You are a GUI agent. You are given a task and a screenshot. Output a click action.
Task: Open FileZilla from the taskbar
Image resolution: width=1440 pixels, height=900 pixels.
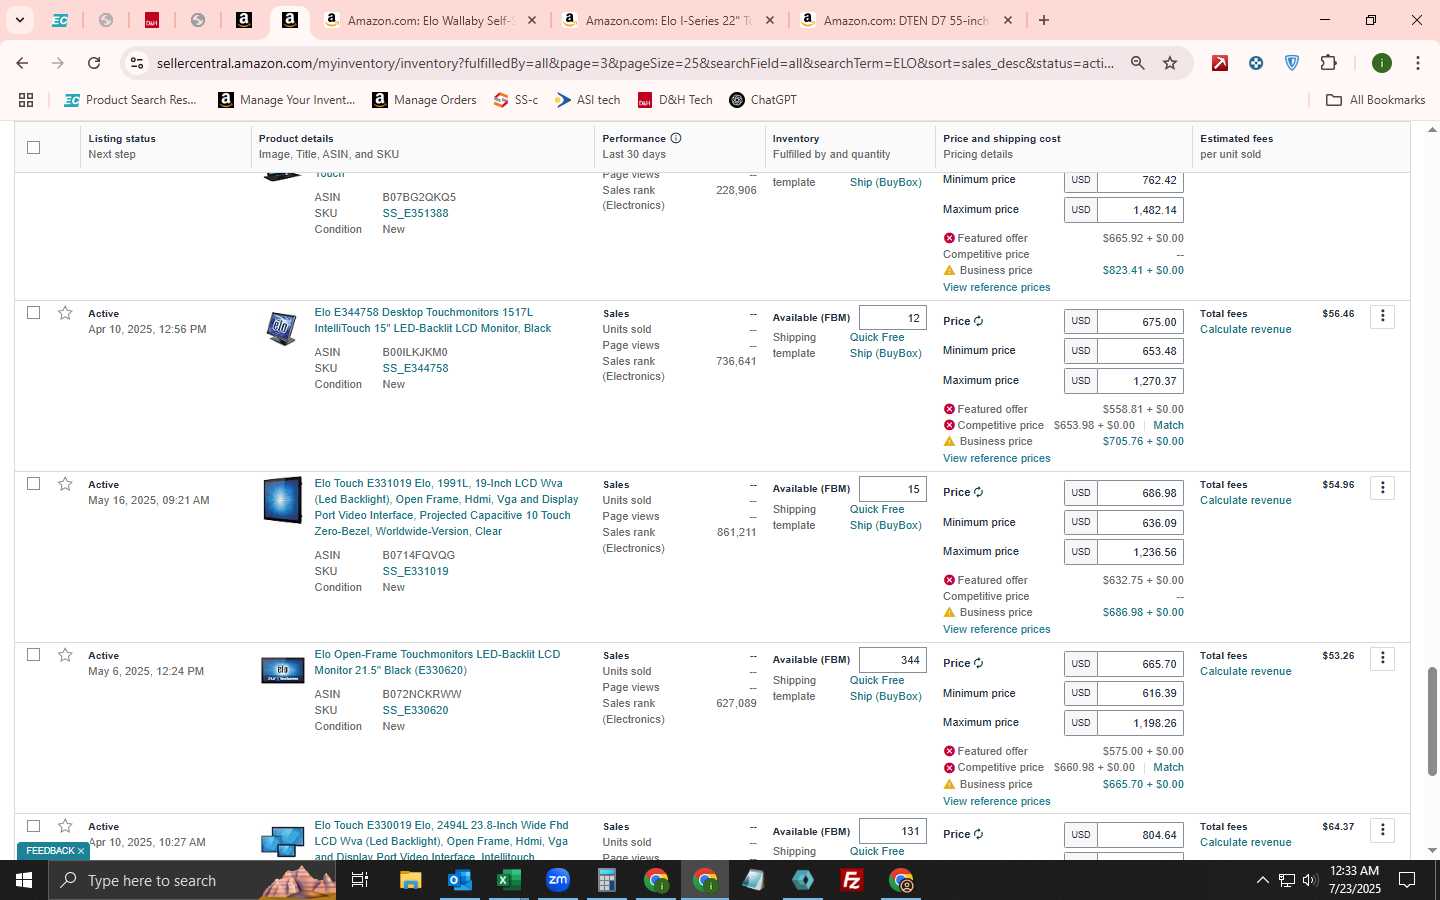click(852, 880)
